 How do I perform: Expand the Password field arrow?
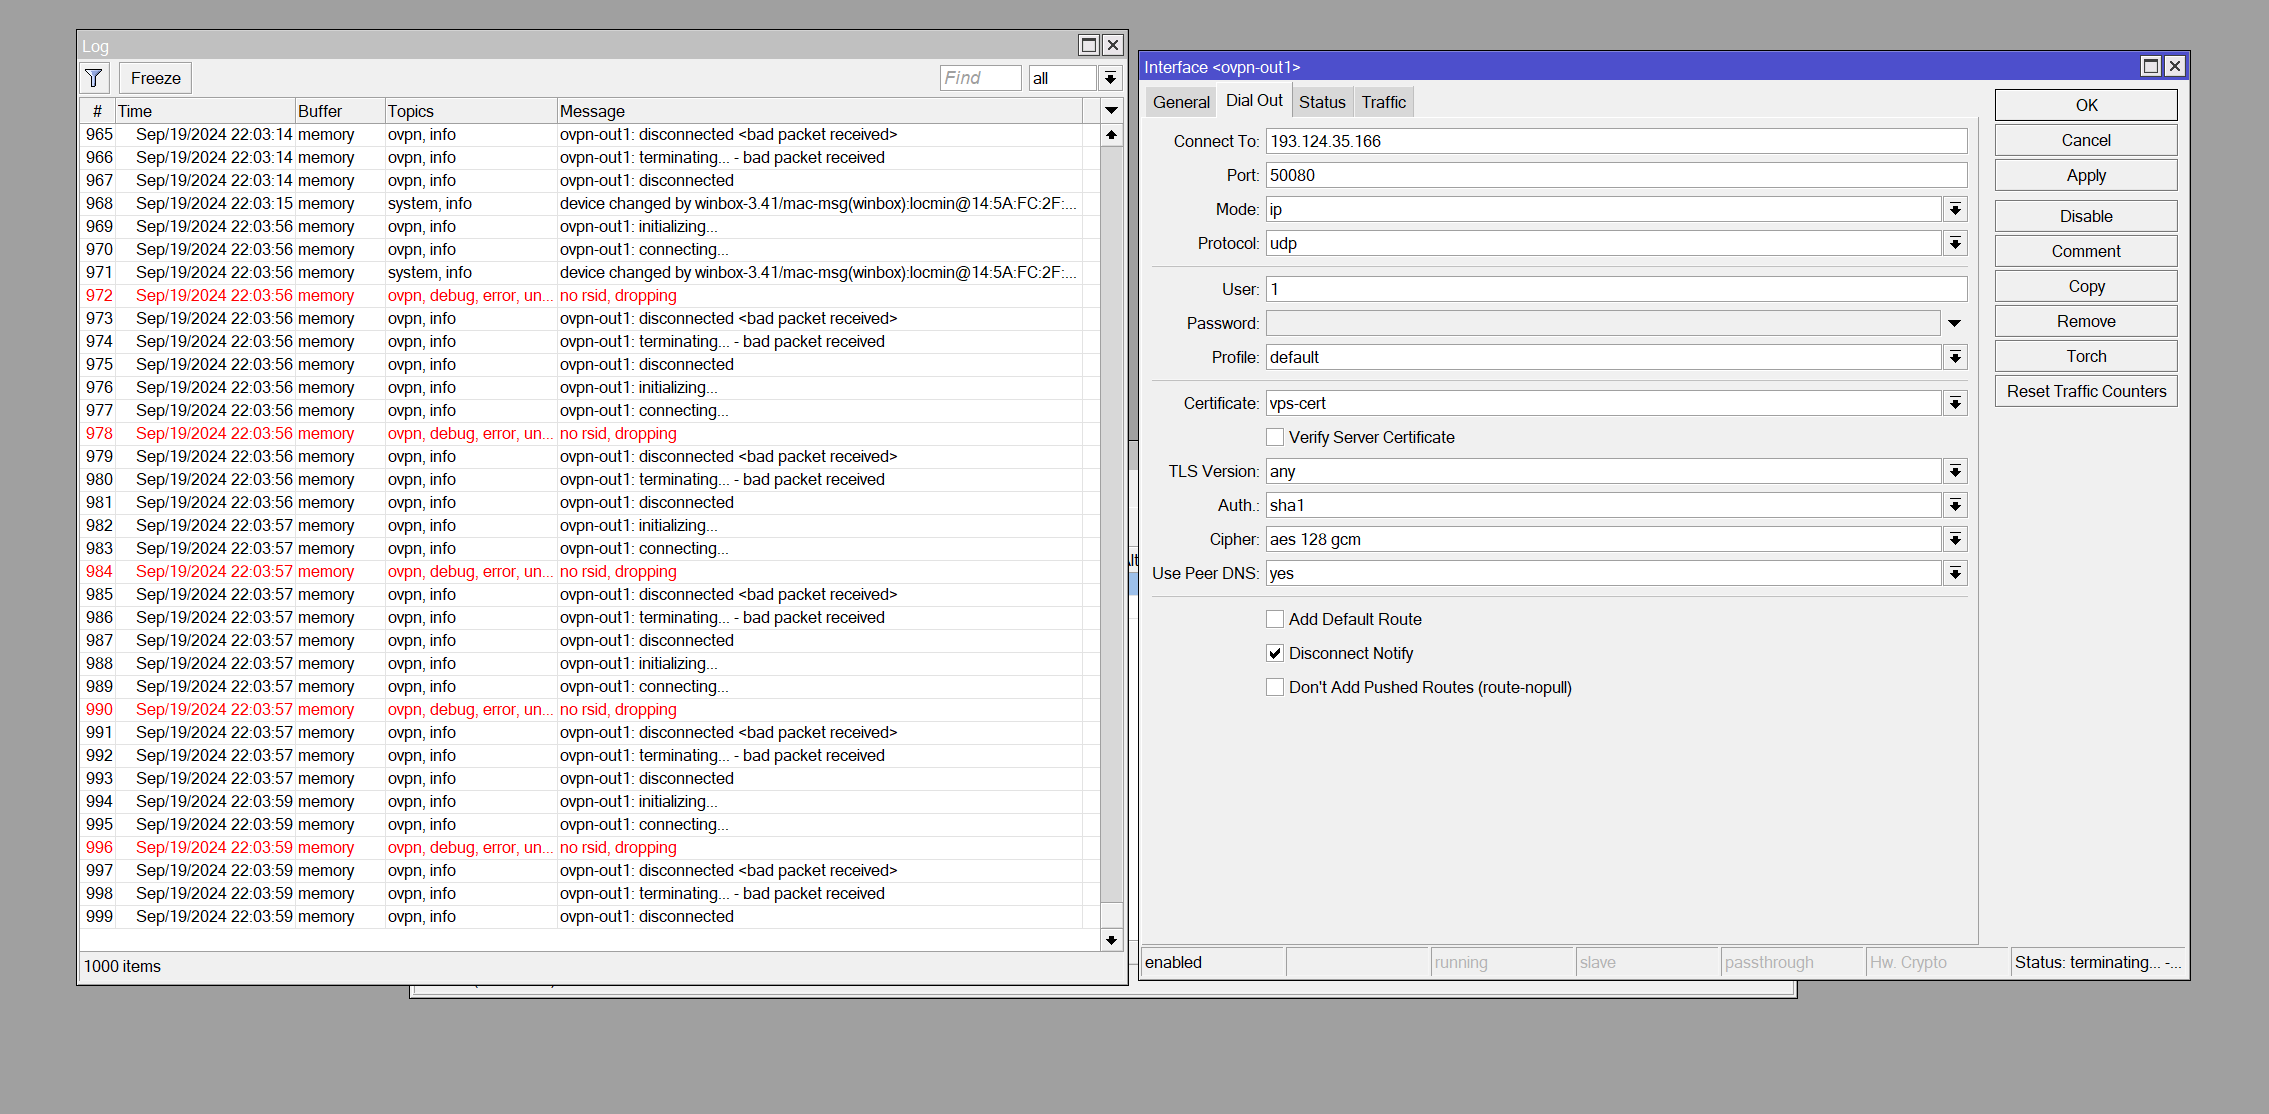coord(1954,323)
